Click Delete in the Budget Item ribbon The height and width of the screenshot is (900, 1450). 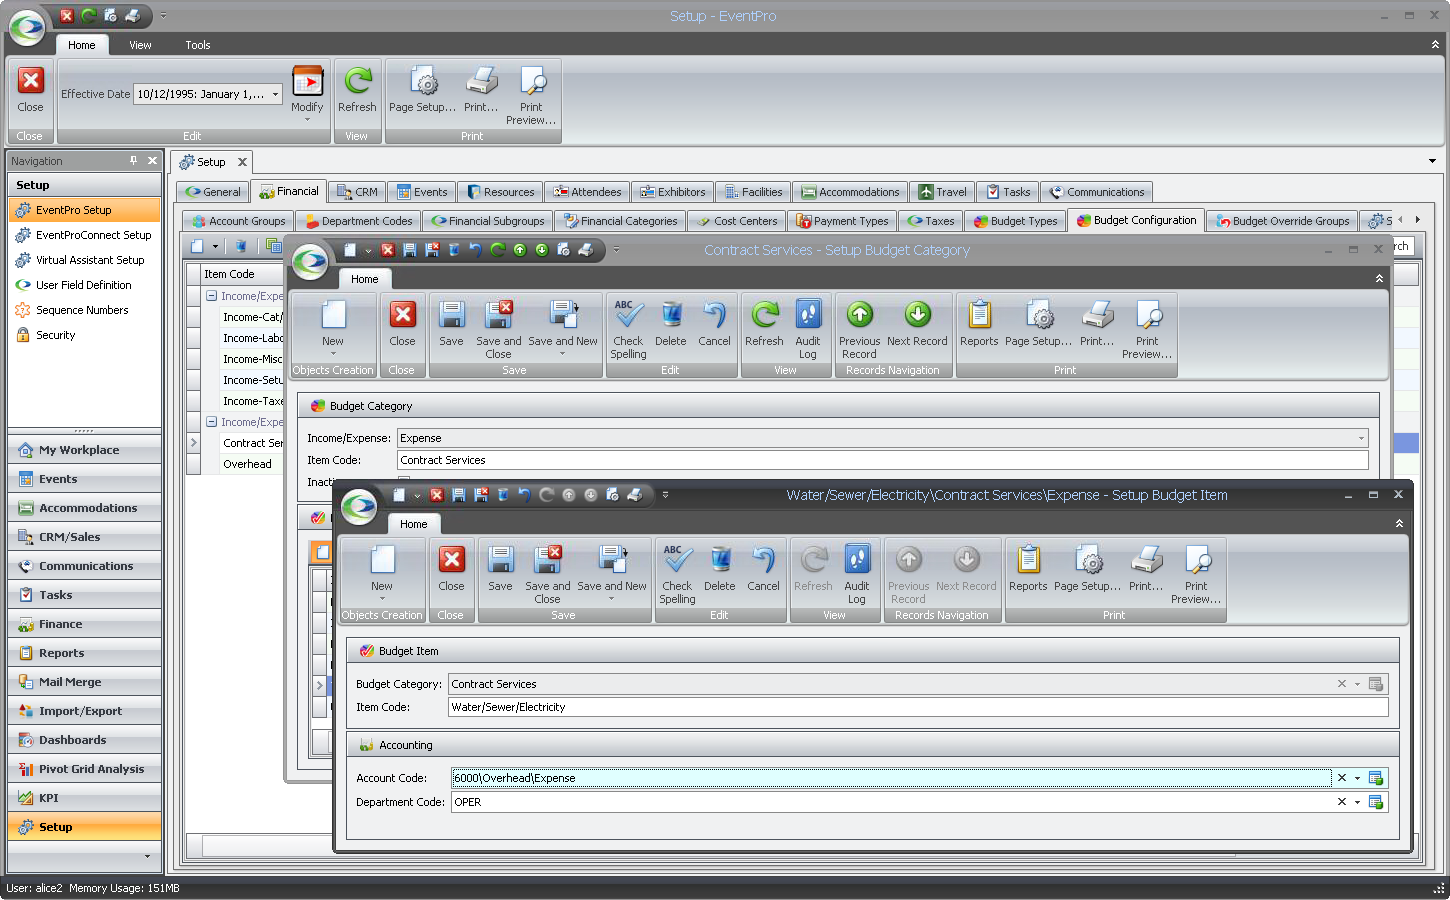coord(719,570)
